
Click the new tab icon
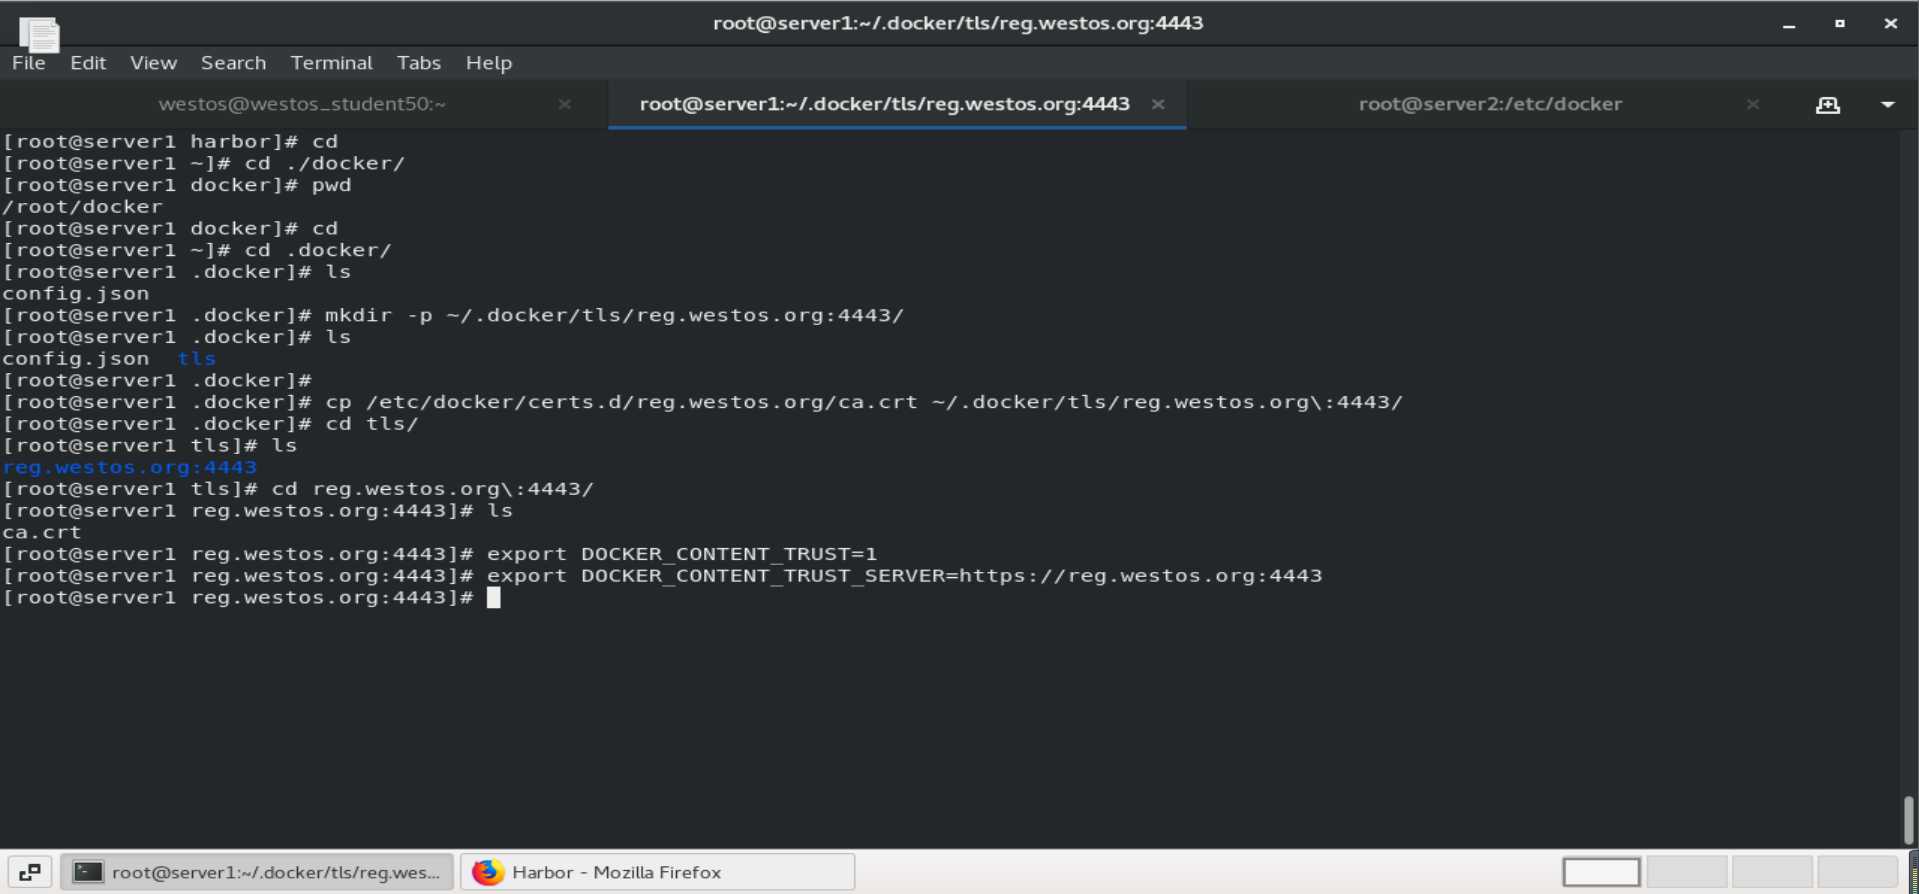tap(1827, 104)
